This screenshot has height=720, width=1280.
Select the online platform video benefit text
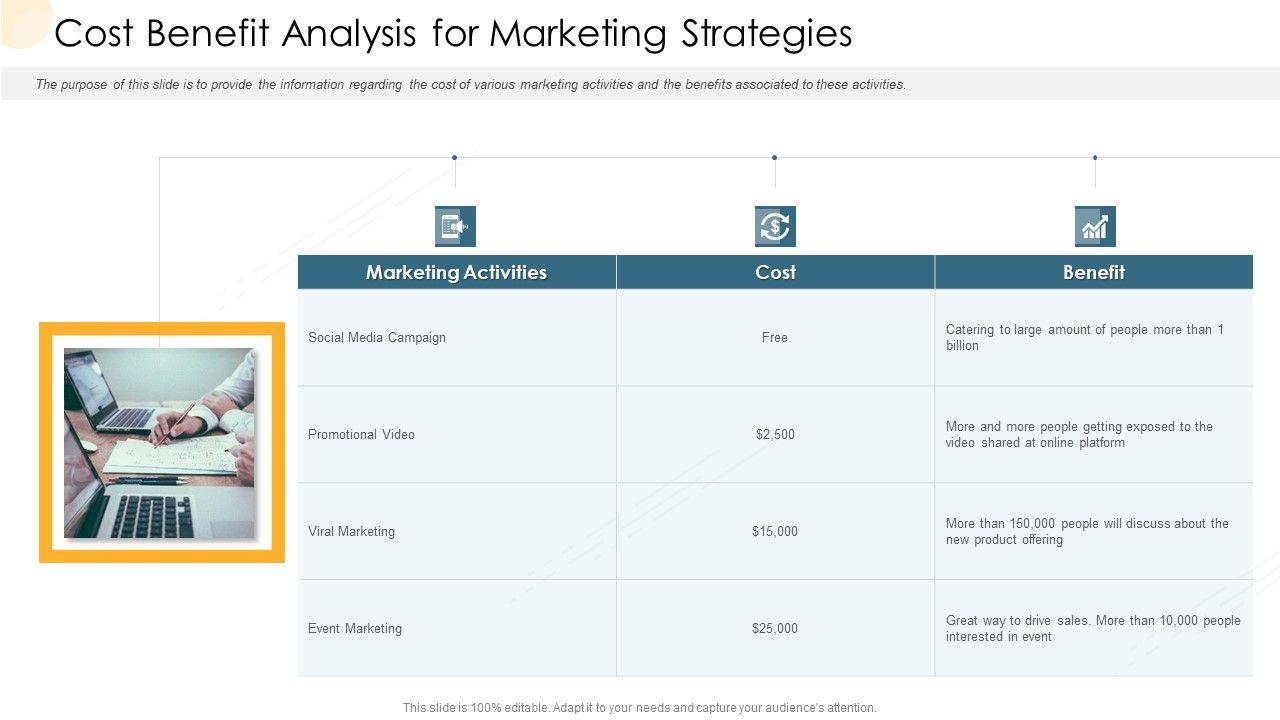pos(1079,435)
